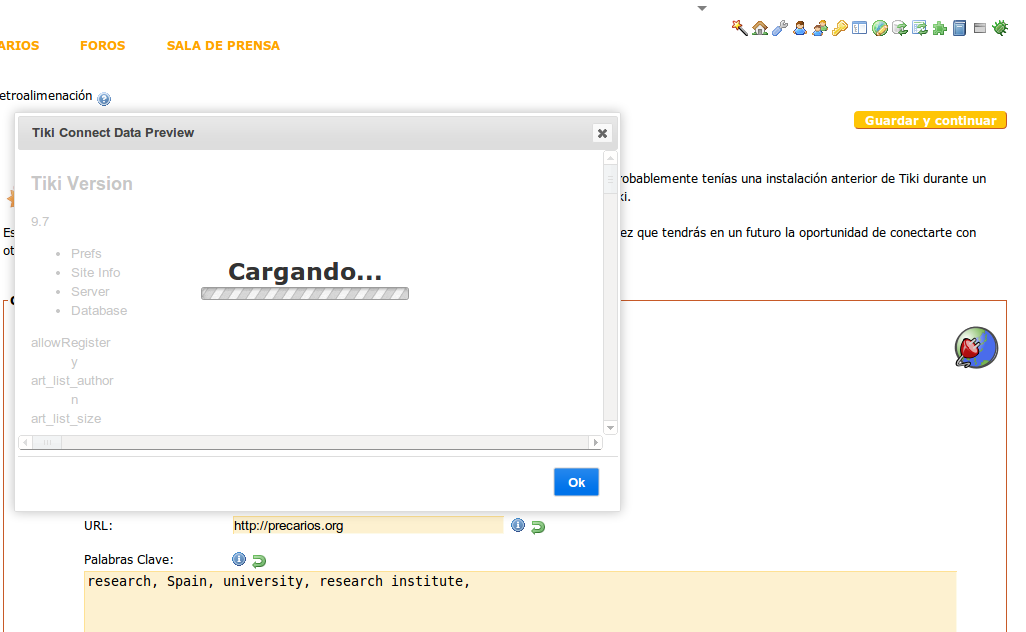The height and width of the screenshot is (632, 1026).
Task: Open the SALA DE PRENSA menu
Action: pos(223,46)
